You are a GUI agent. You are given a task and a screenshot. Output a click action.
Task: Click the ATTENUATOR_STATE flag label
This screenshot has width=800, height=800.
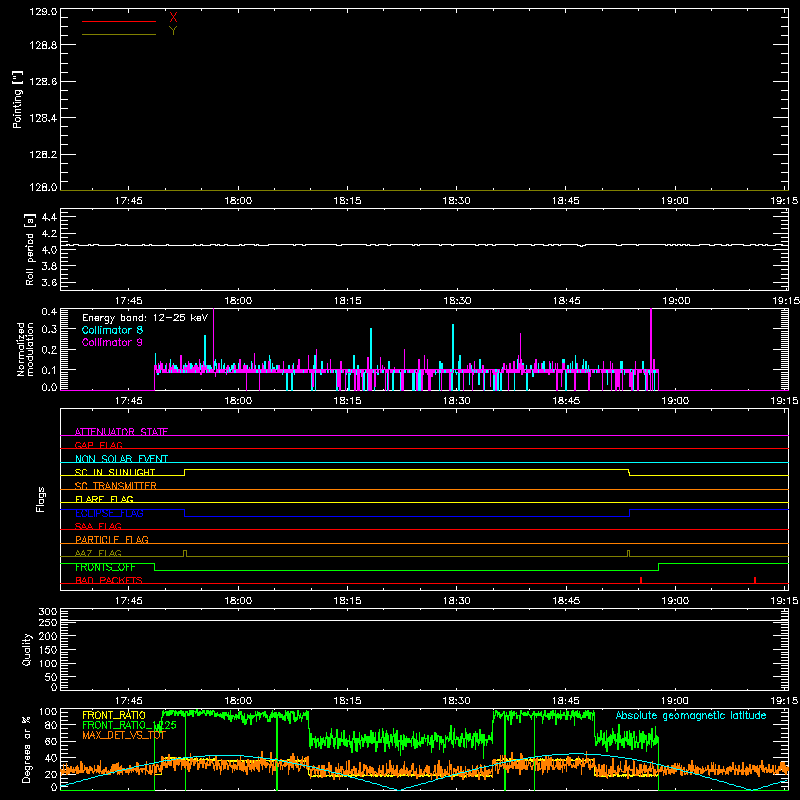[121, 432]
